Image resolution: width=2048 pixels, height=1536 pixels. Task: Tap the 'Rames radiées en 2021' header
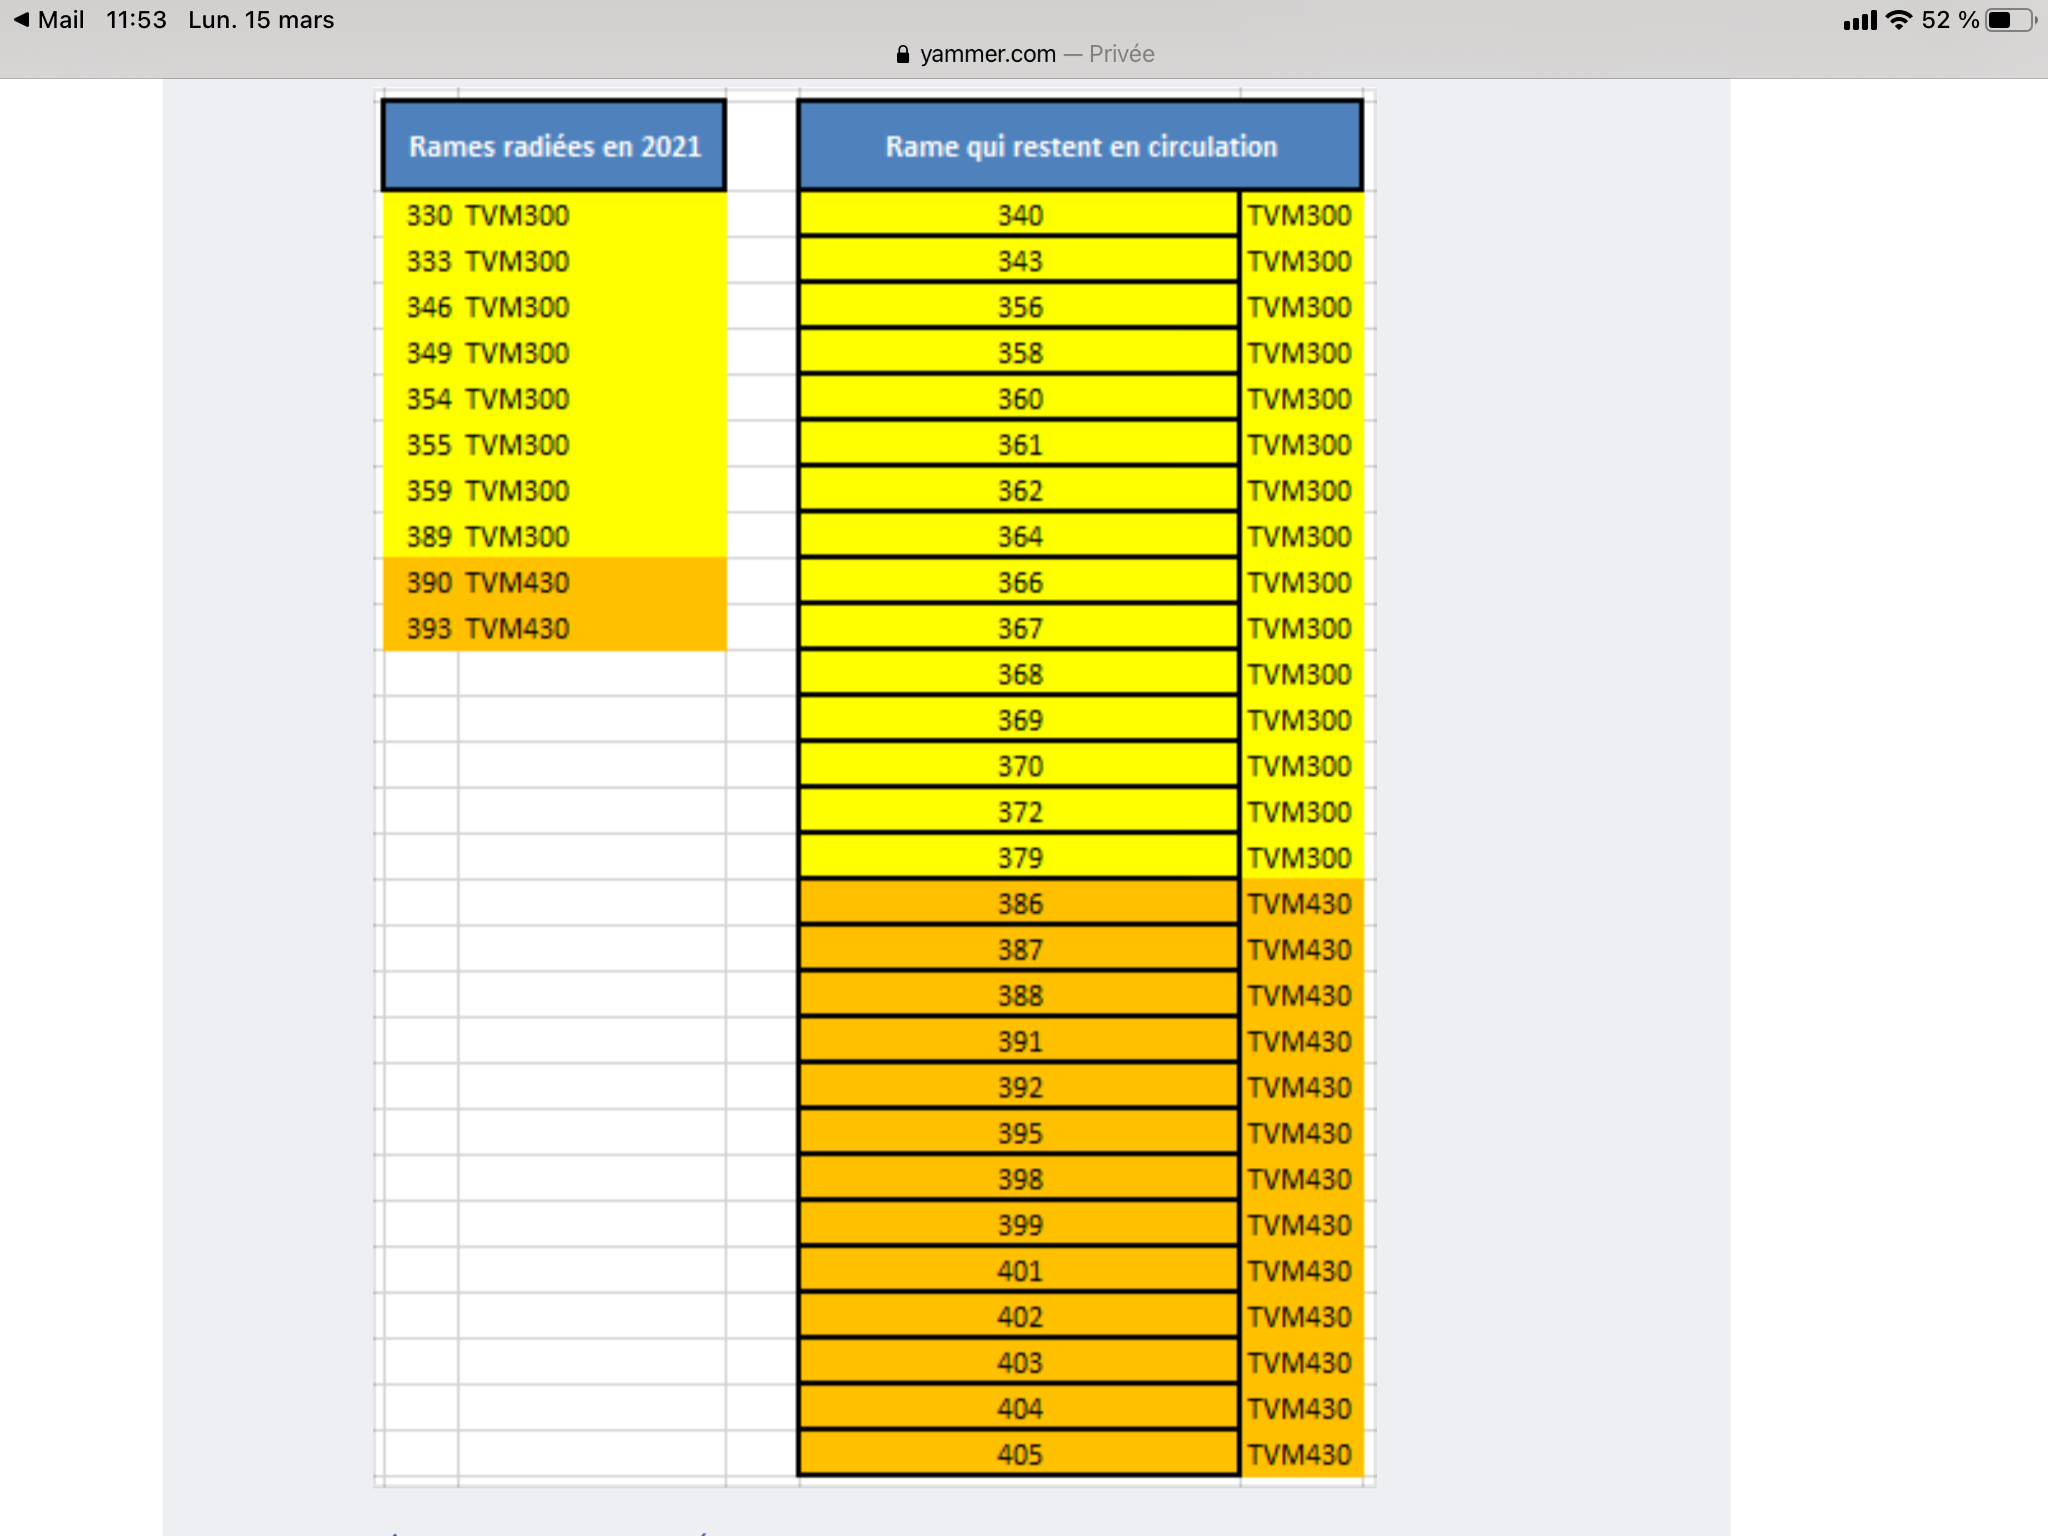point(554,146)
